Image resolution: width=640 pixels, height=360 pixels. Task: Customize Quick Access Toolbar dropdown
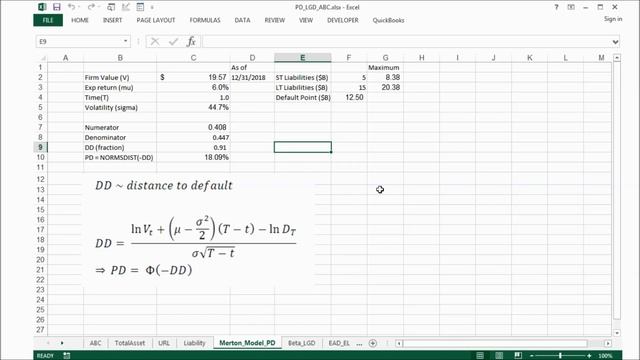(152, 7)
